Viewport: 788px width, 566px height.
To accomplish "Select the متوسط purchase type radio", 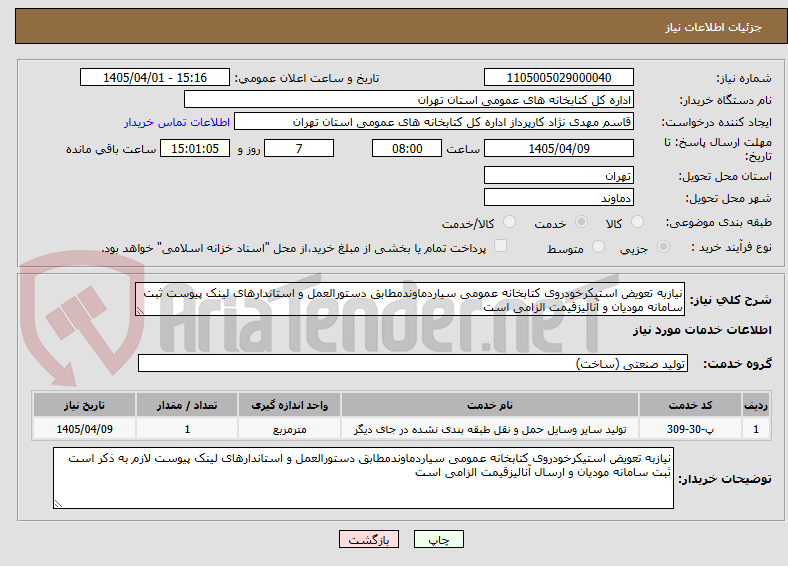I will [598, 247].
